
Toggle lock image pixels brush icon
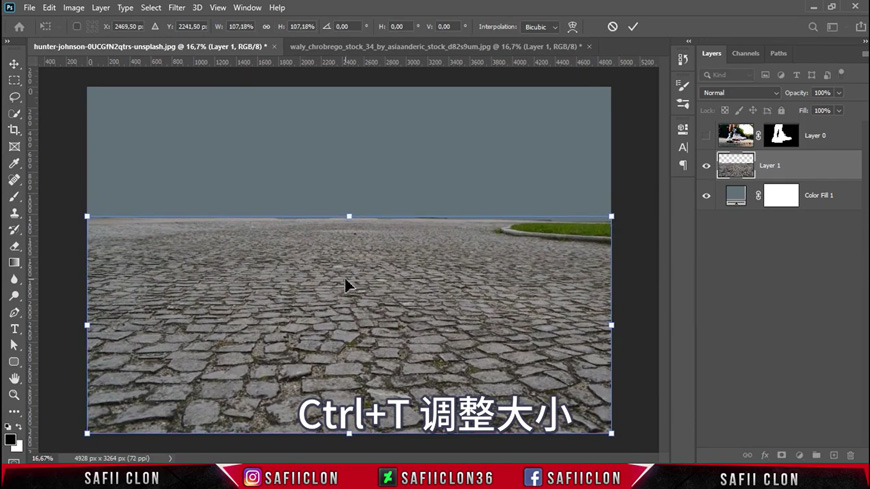pos(739,110)
